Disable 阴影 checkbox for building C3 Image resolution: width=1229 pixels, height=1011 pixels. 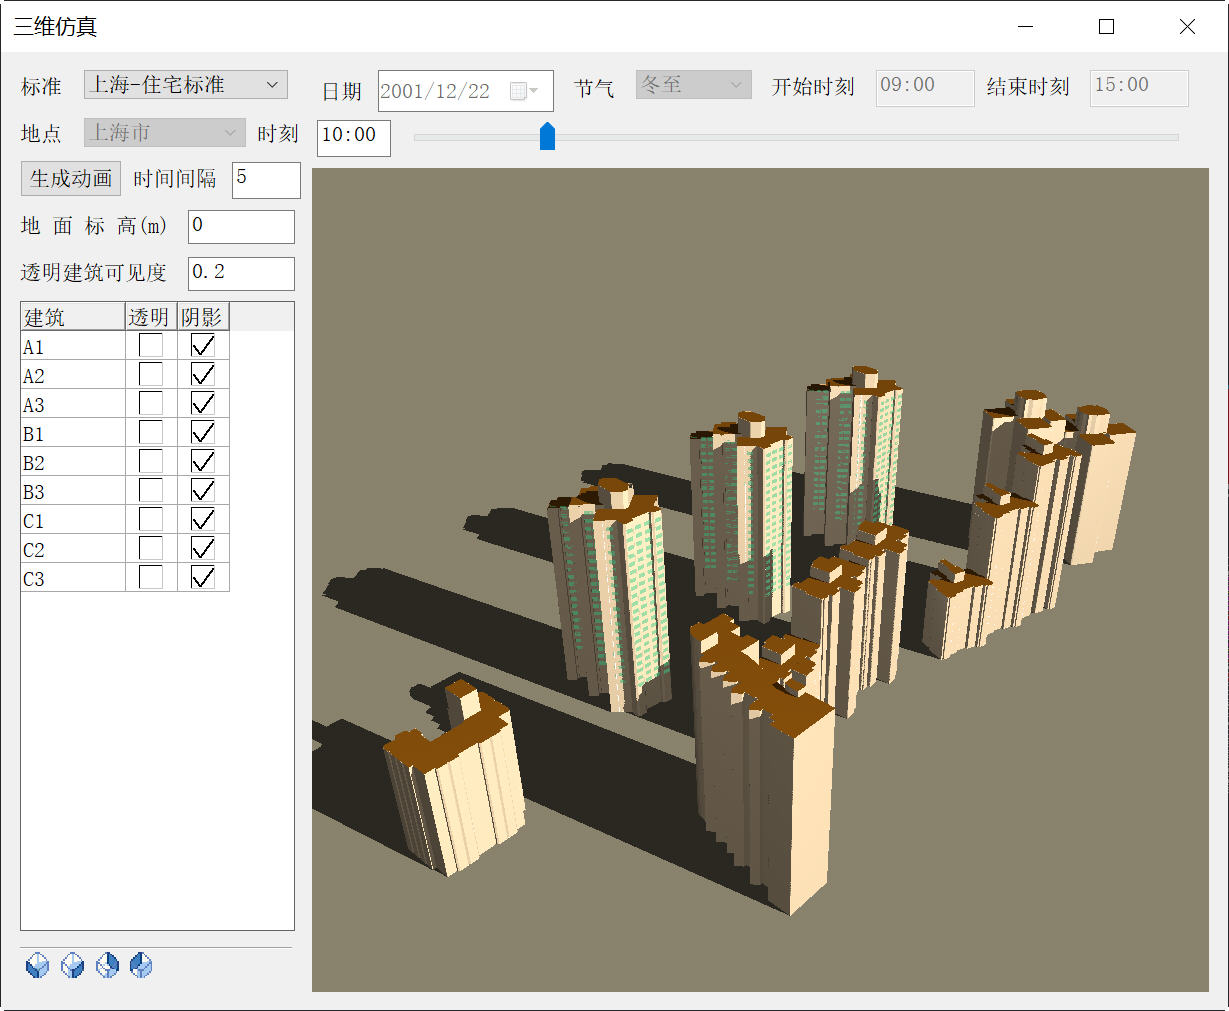(x=203, y=578)
